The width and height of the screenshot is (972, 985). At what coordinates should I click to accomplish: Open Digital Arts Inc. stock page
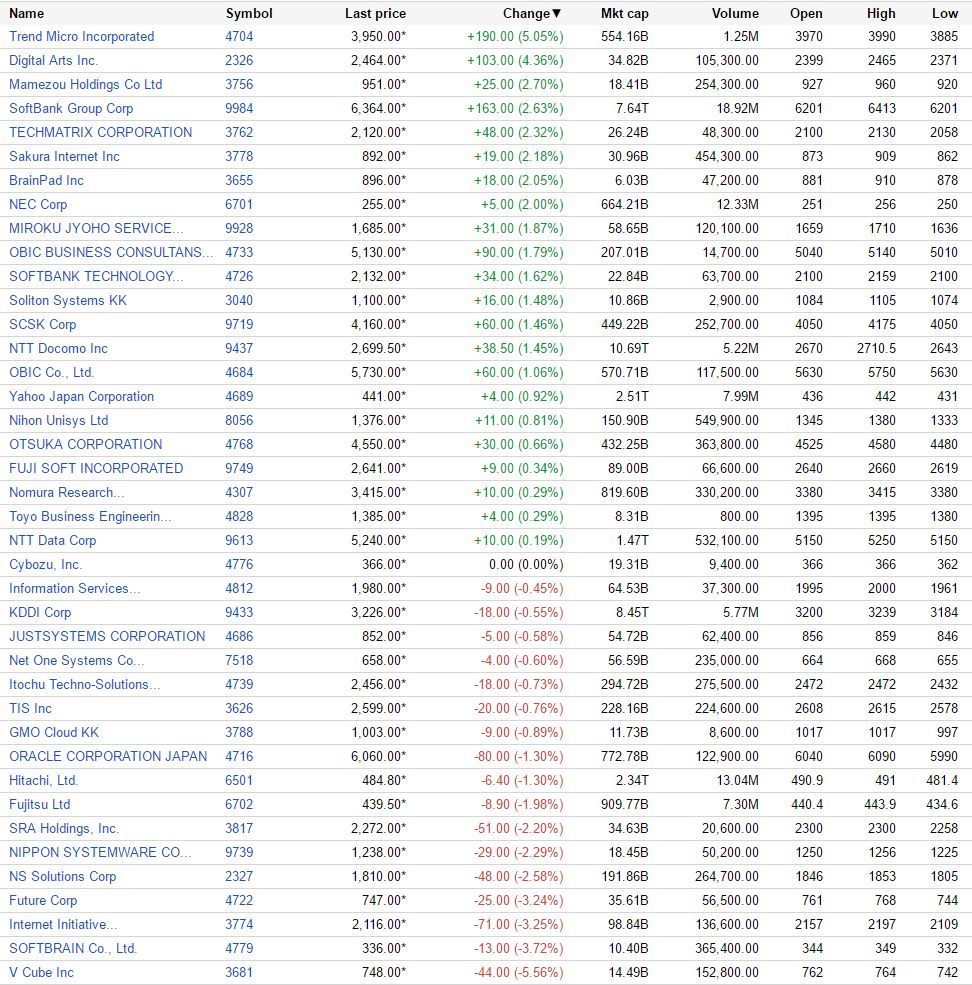(x=53, y=60)
